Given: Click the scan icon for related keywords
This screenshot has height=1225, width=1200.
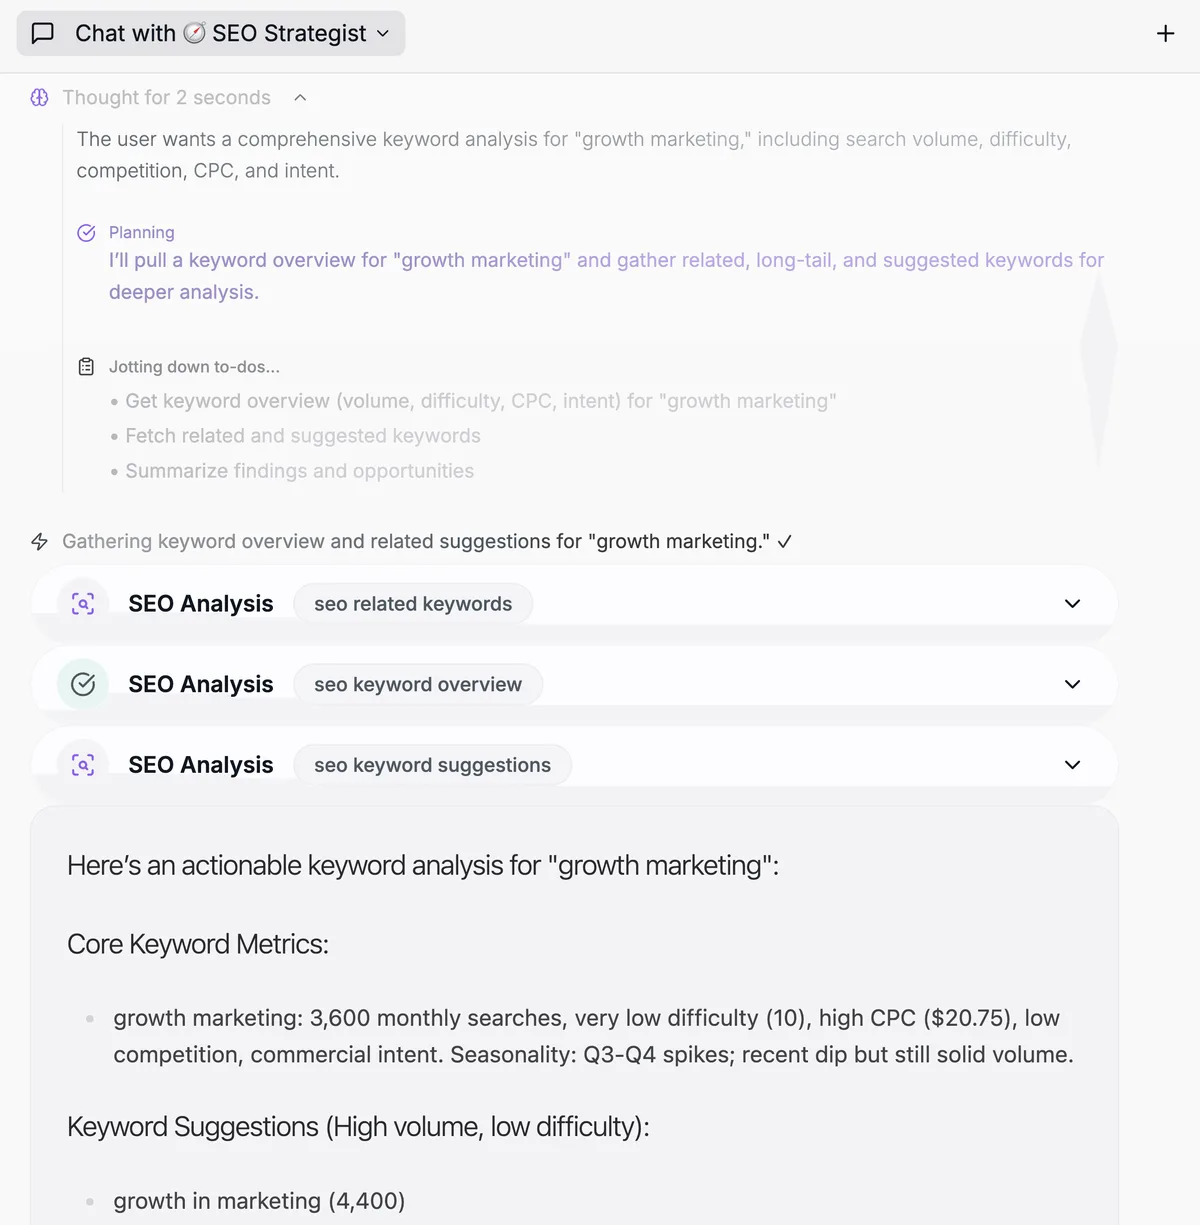Looking at the screenshot, I should tap(83, 604).
